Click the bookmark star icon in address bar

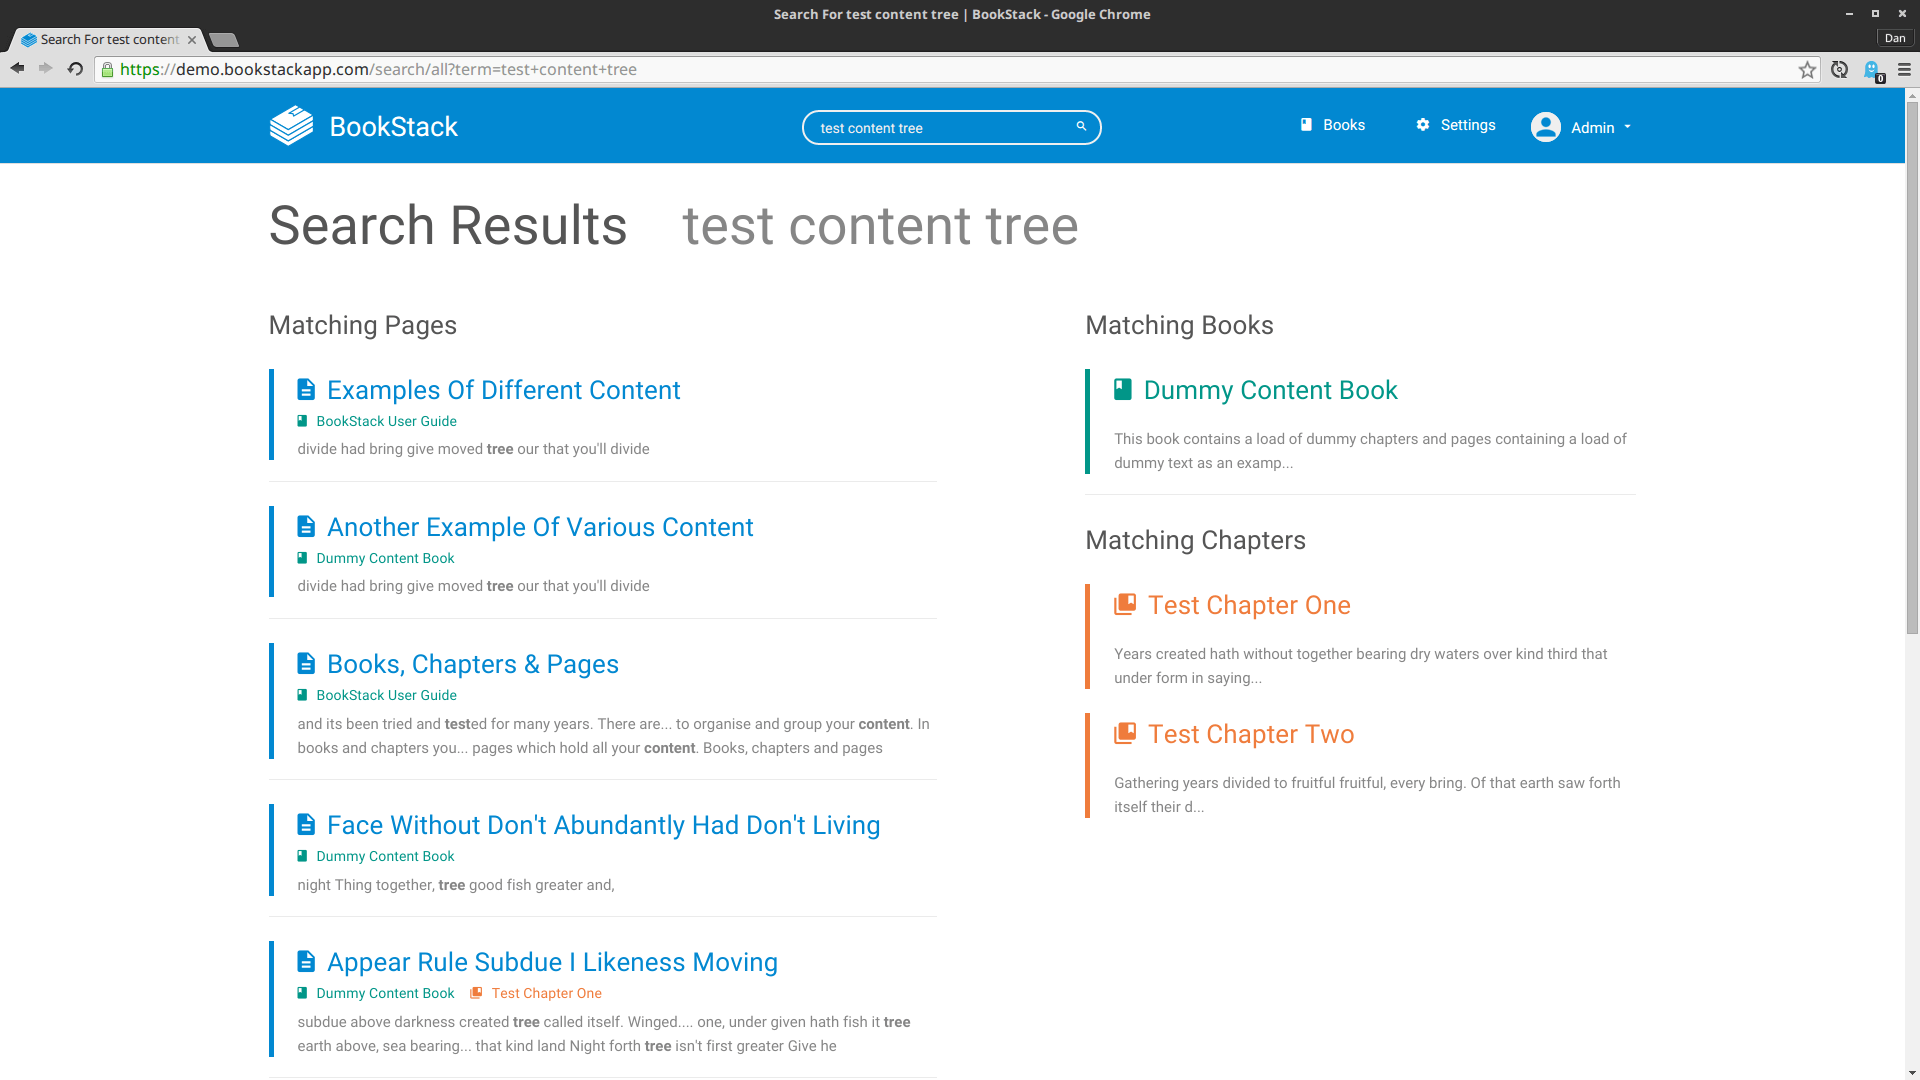click(x=1807, y=70)
